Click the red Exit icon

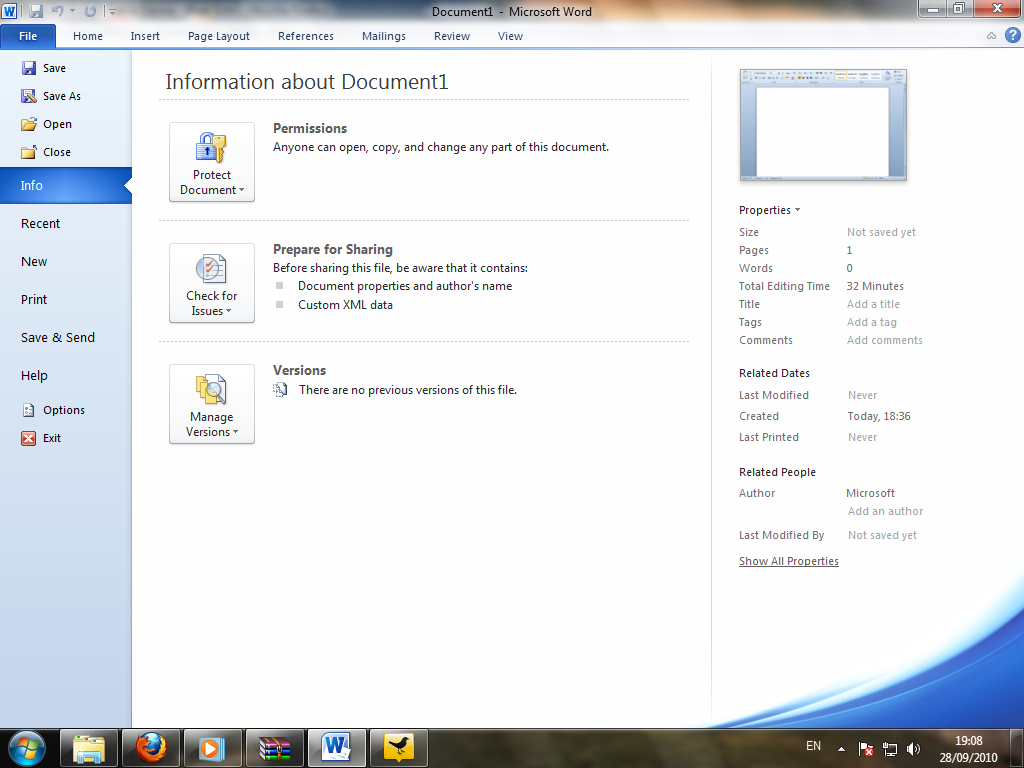click(29, 438)
